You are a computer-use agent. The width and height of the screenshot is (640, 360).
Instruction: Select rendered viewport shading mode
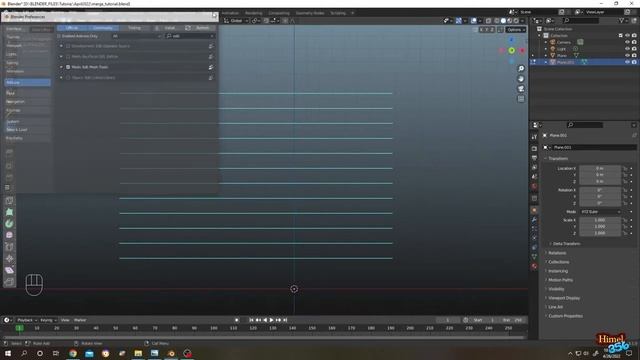tap(516, 20)
